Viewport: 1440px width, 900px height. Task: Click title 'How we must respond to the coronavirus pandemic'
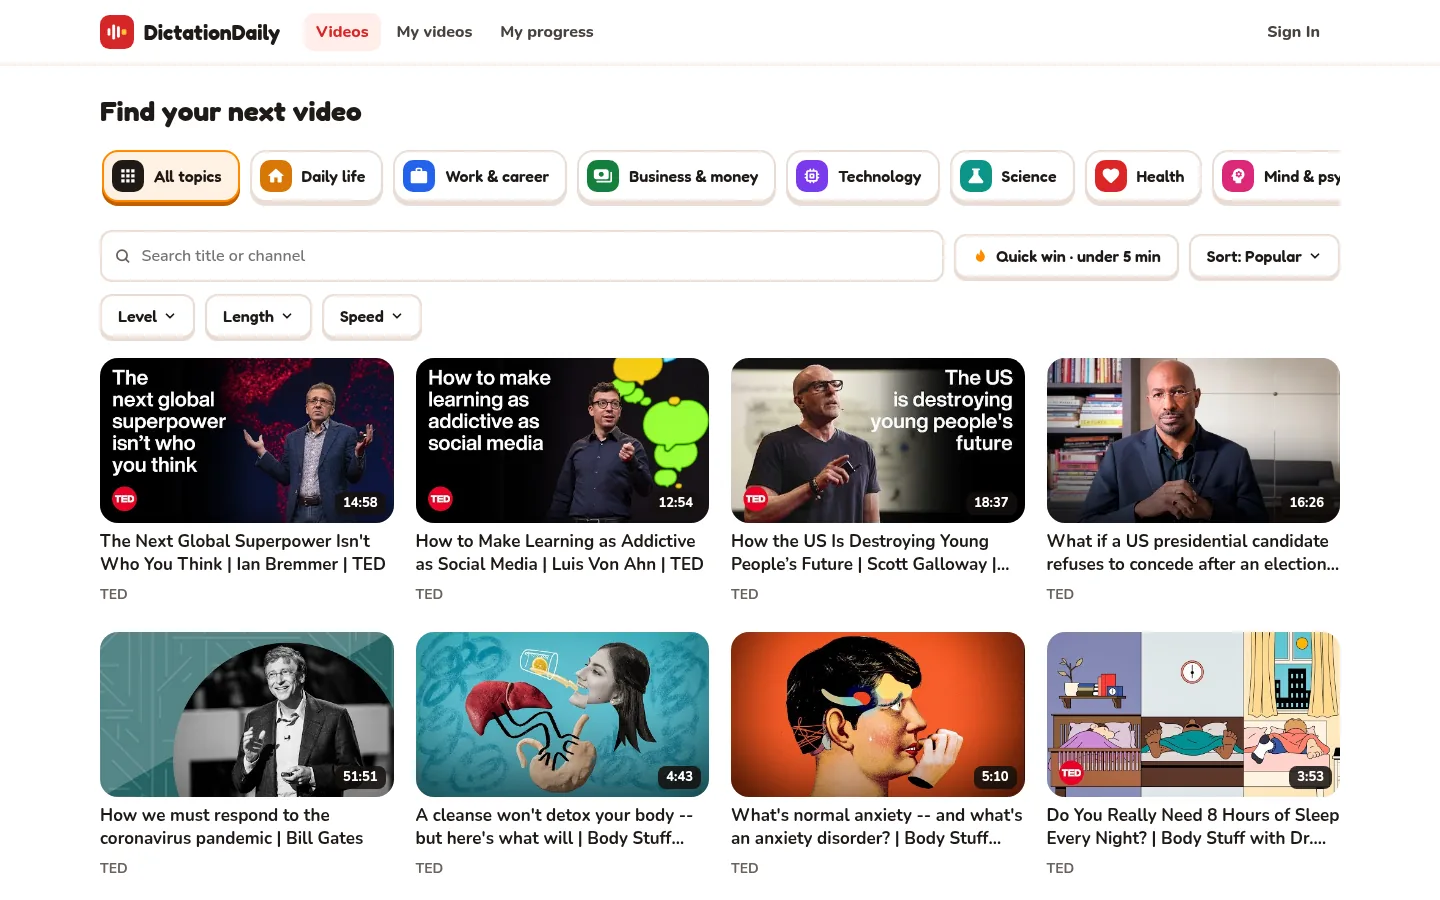pyautogui.click(x=232, y=827)
